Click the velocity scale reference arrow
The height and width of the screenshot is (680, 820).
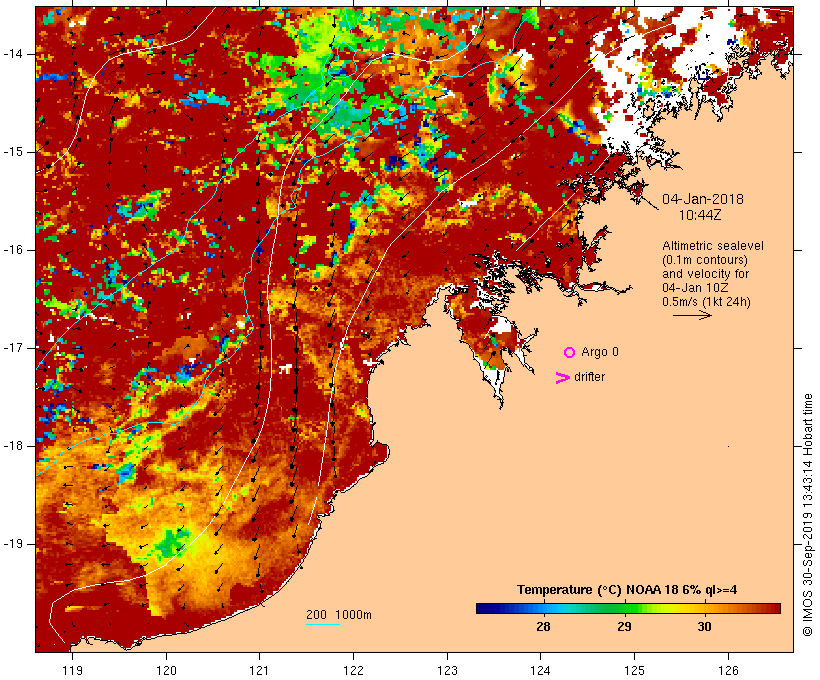692,315
